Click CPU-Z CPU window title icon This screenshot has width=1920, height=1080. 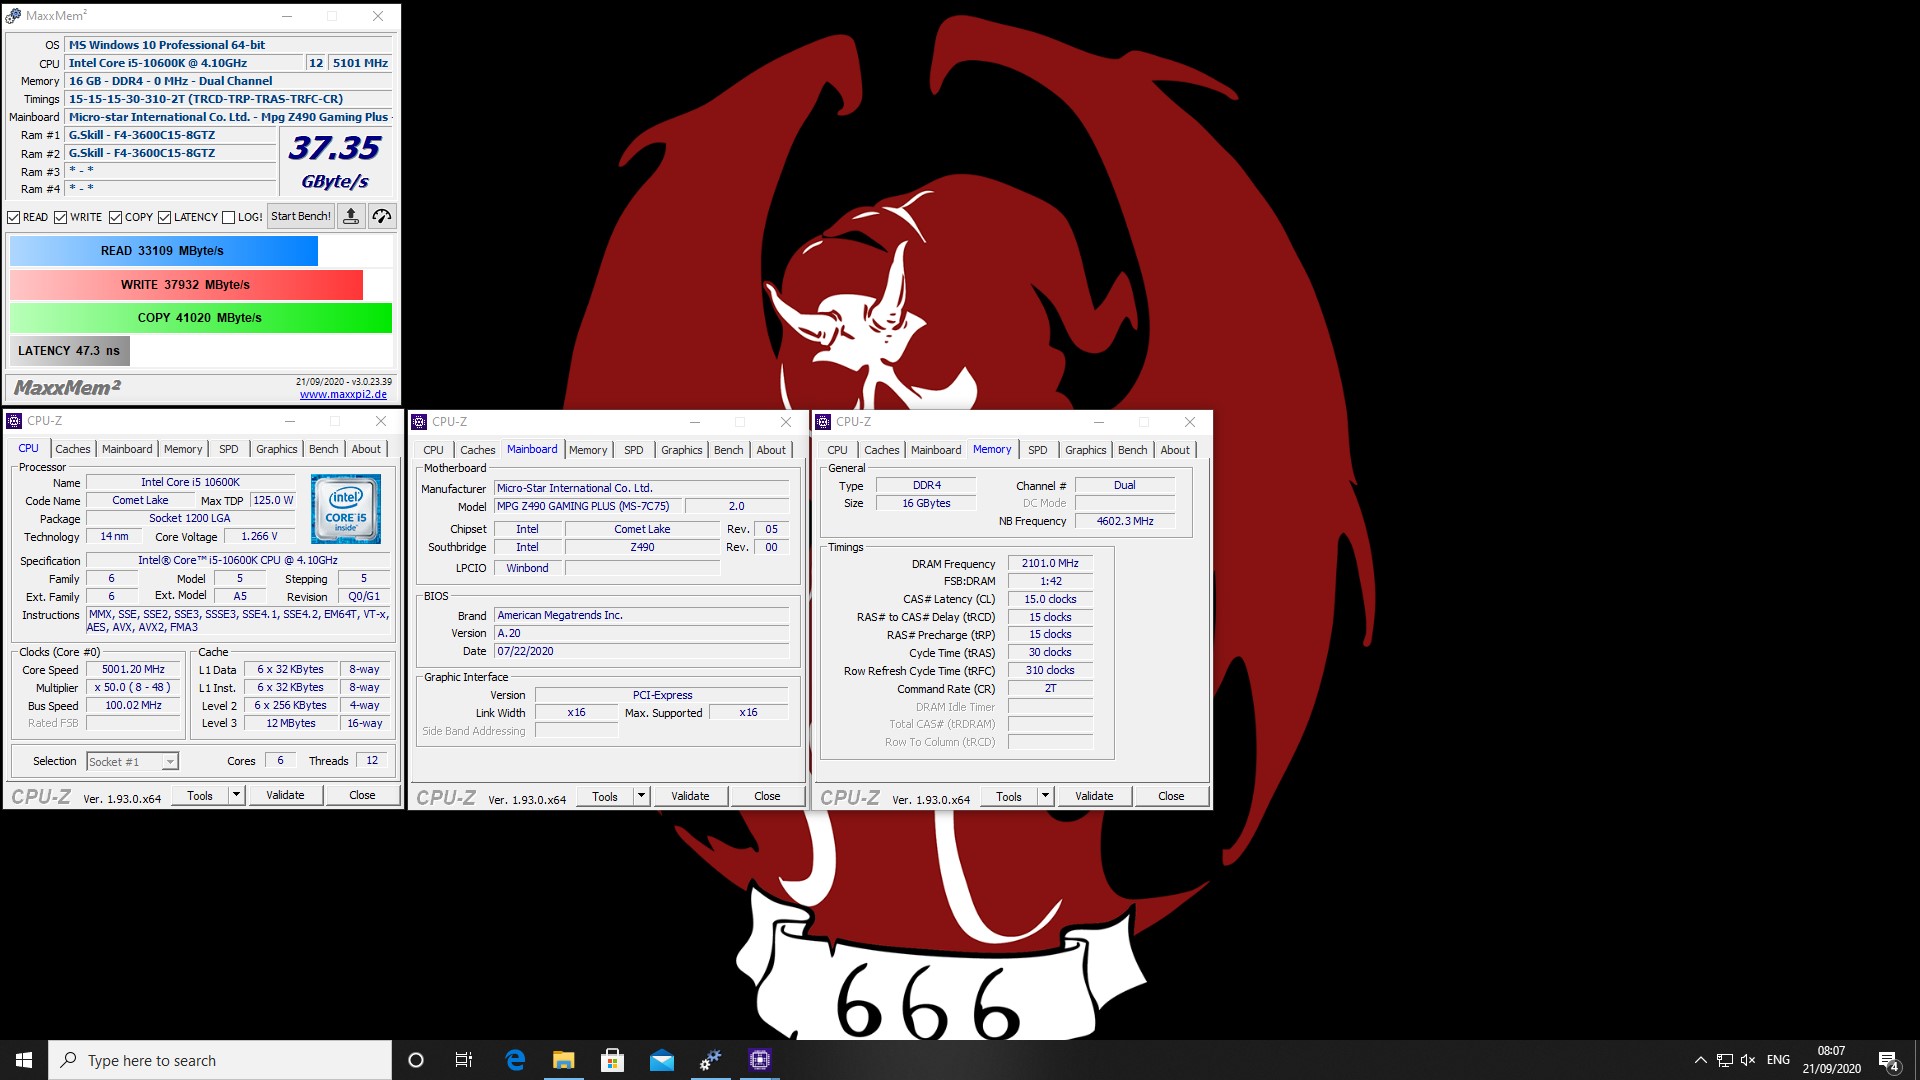pyautogui.click(x=15, y=421)
